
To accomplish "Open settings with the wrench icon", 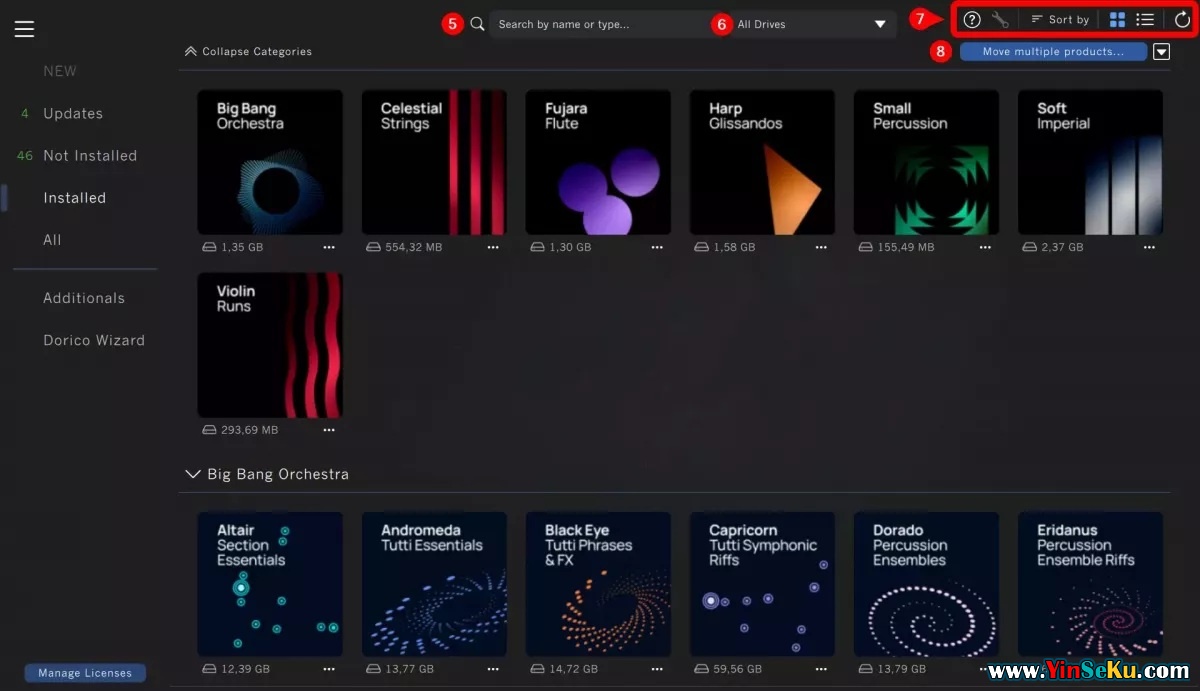I will coord(1000,20).
